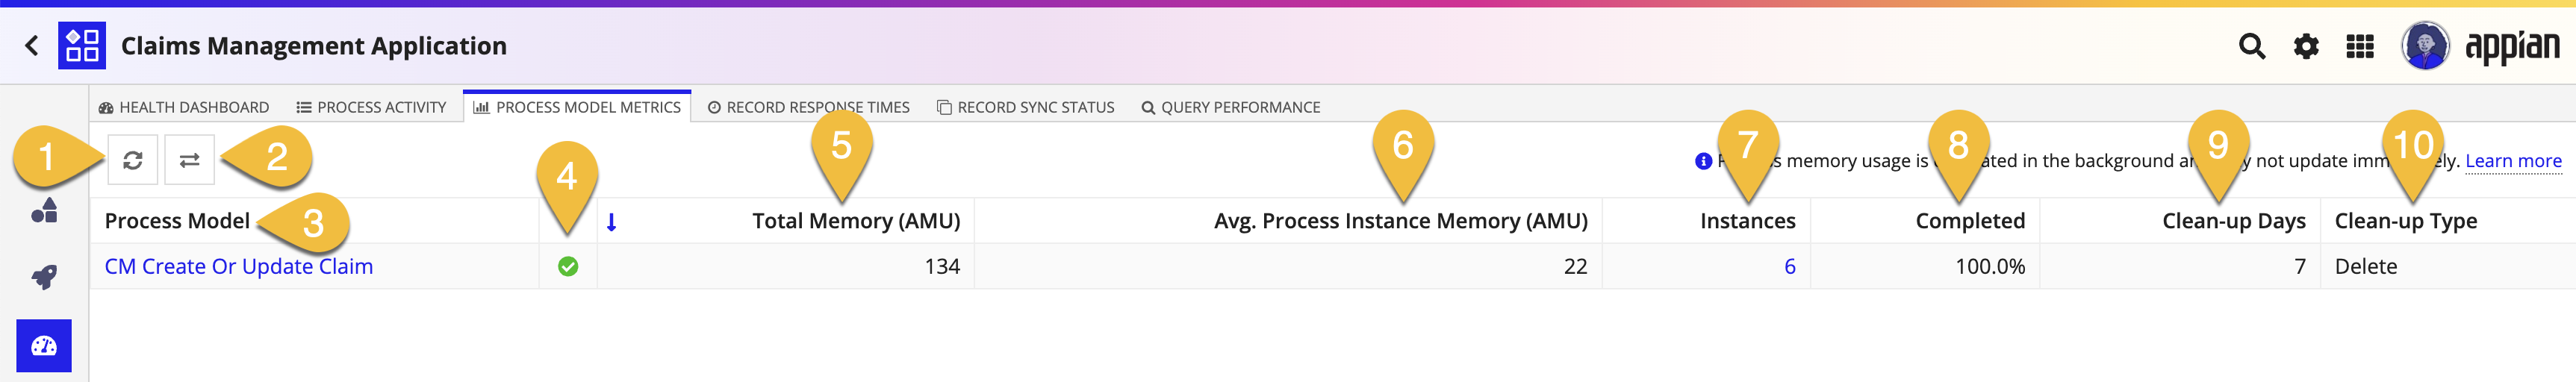The image size is (2576, 382).
Task: Open settings via the gear icon
Action: click(x=2306, y=46)
